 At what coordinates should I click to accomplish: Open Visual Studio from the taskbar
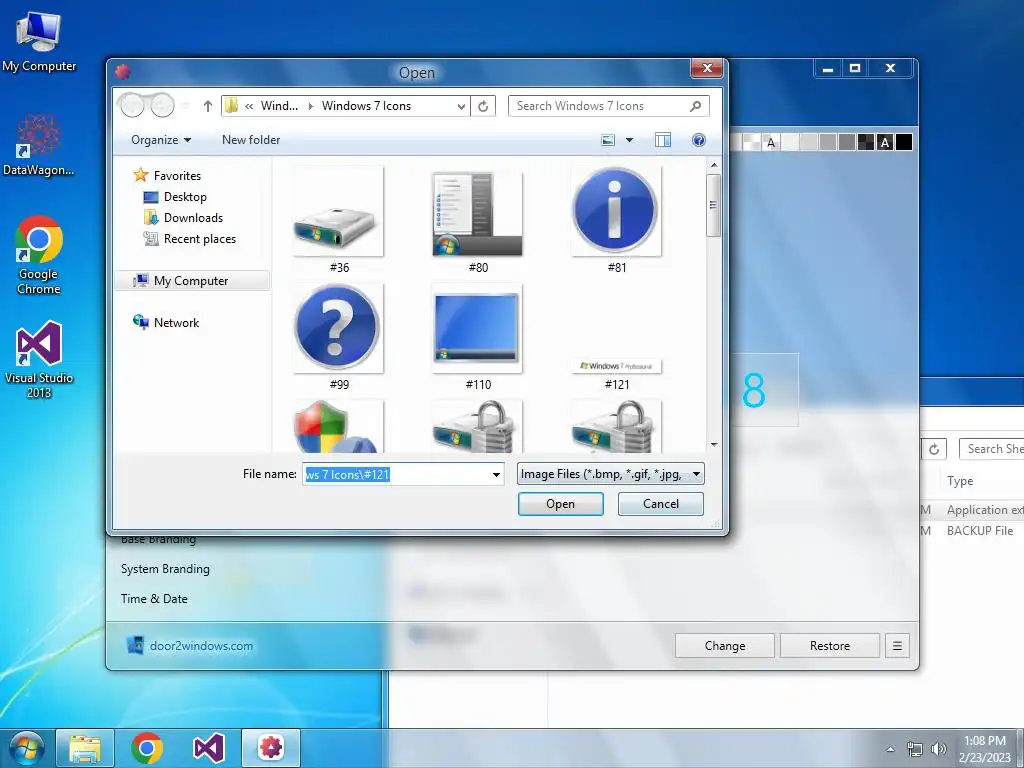tap(209, 748)
